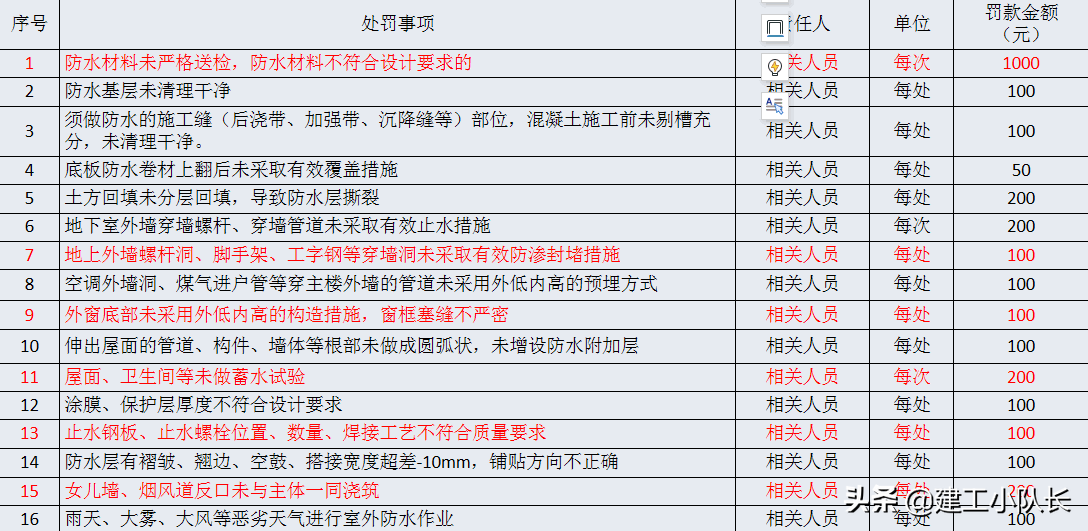Select sequence number 3 cell
This screenshot has height=531, width=1088.
click(x=29, y=131)
